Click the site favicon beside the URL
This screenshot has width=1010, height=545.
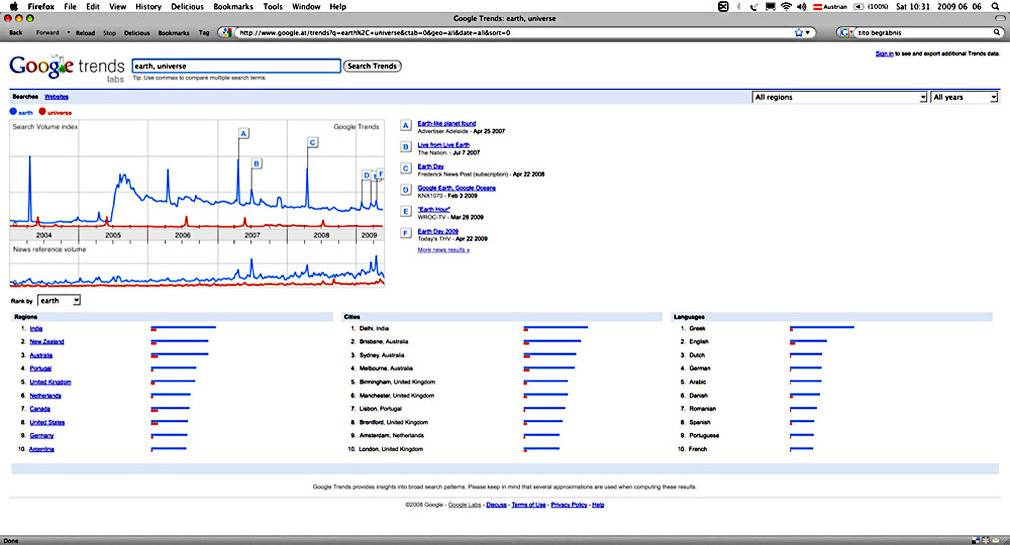click(x=226, y=32)
